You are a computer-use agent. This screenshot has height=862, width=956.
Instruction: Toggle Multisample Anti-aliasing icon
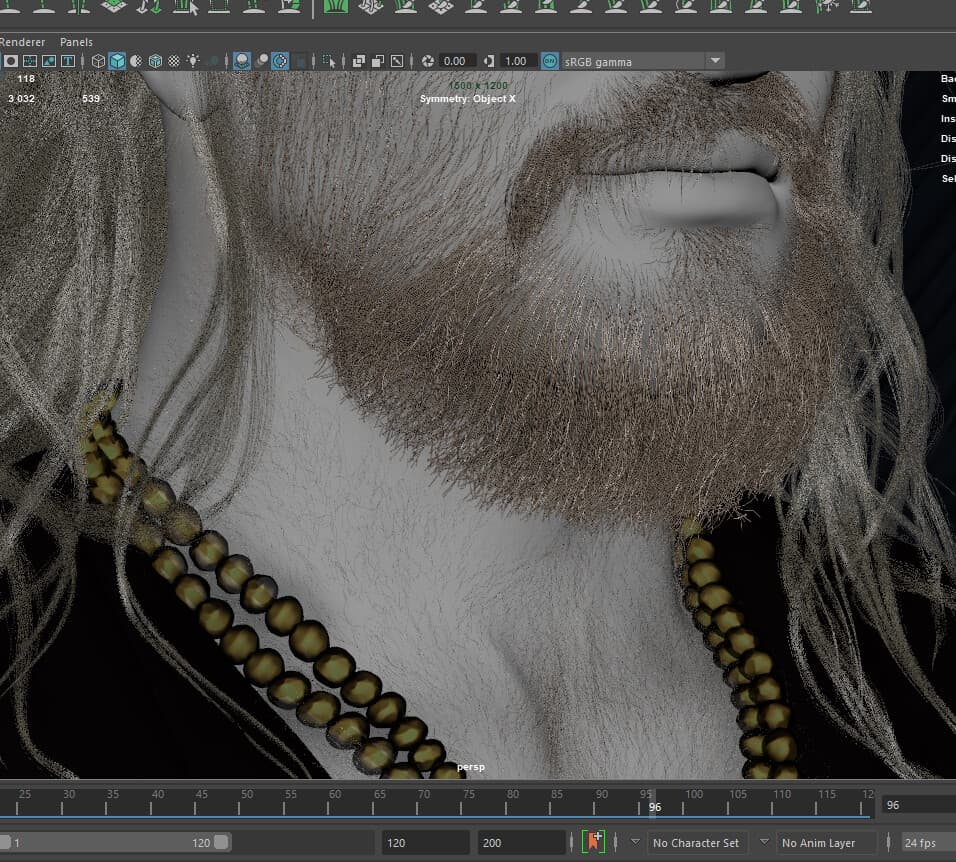pos(280,61)
